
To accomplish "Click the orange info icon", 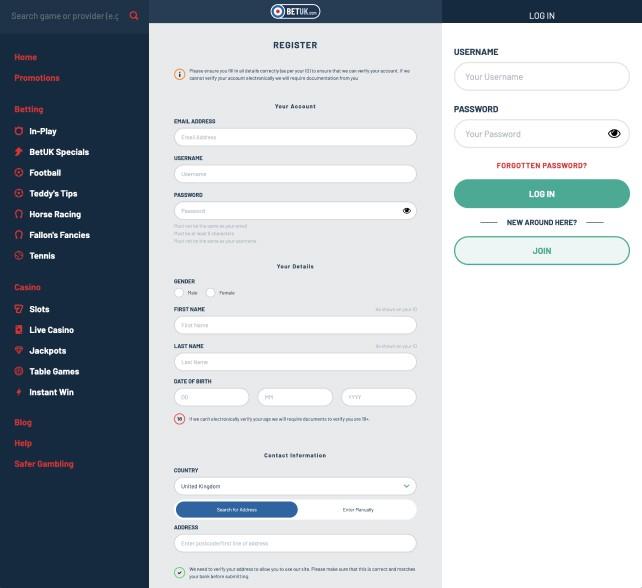I will click(179, 74).
